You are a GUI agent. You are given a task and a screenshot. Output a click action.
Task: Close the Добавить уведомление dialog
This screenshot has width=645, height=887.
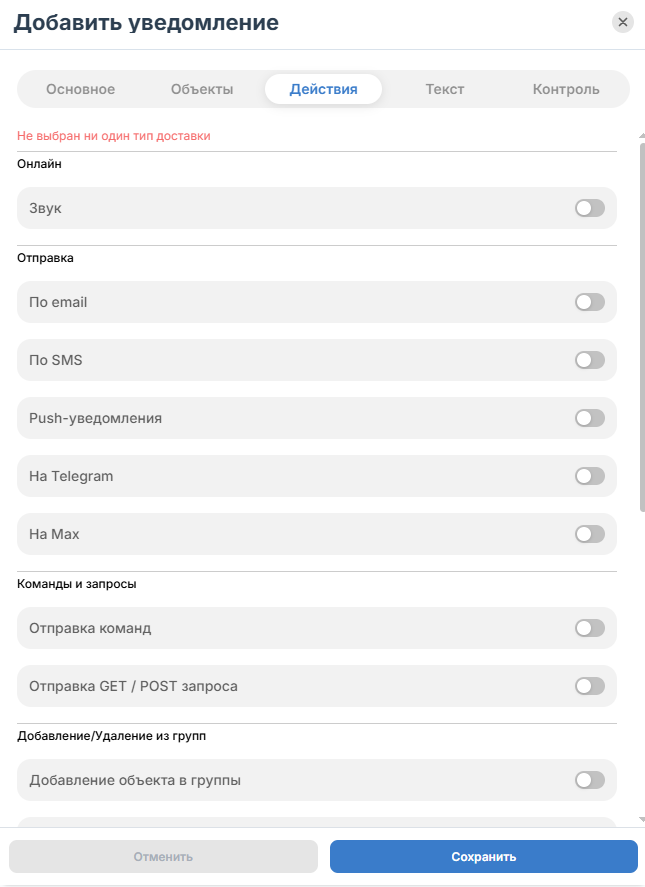[622, 22]
